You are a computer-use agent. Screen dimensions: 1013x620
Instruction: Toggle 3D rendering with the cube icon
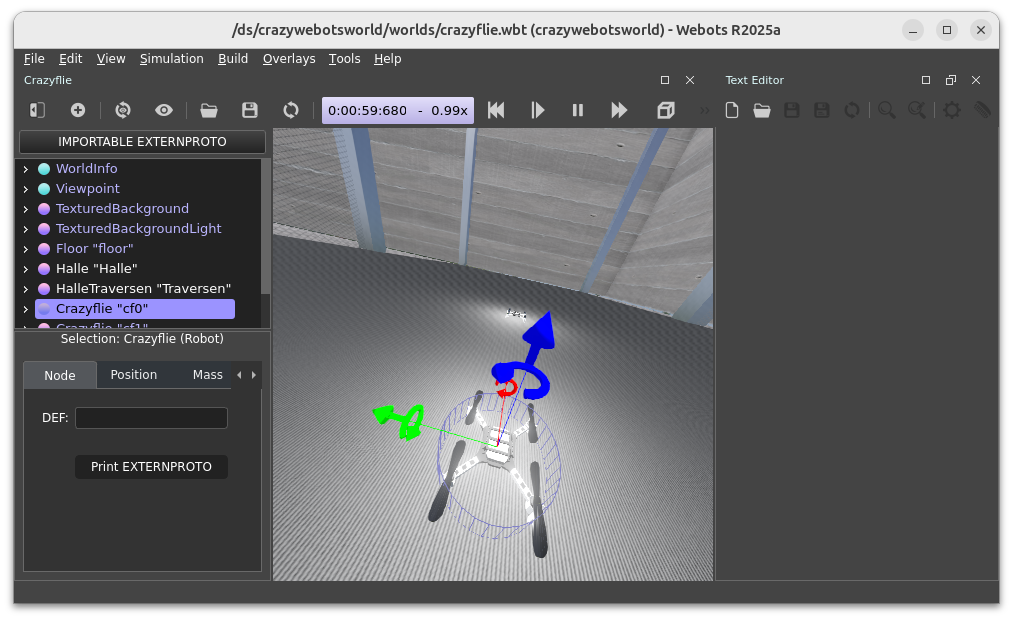coord(665,110)
